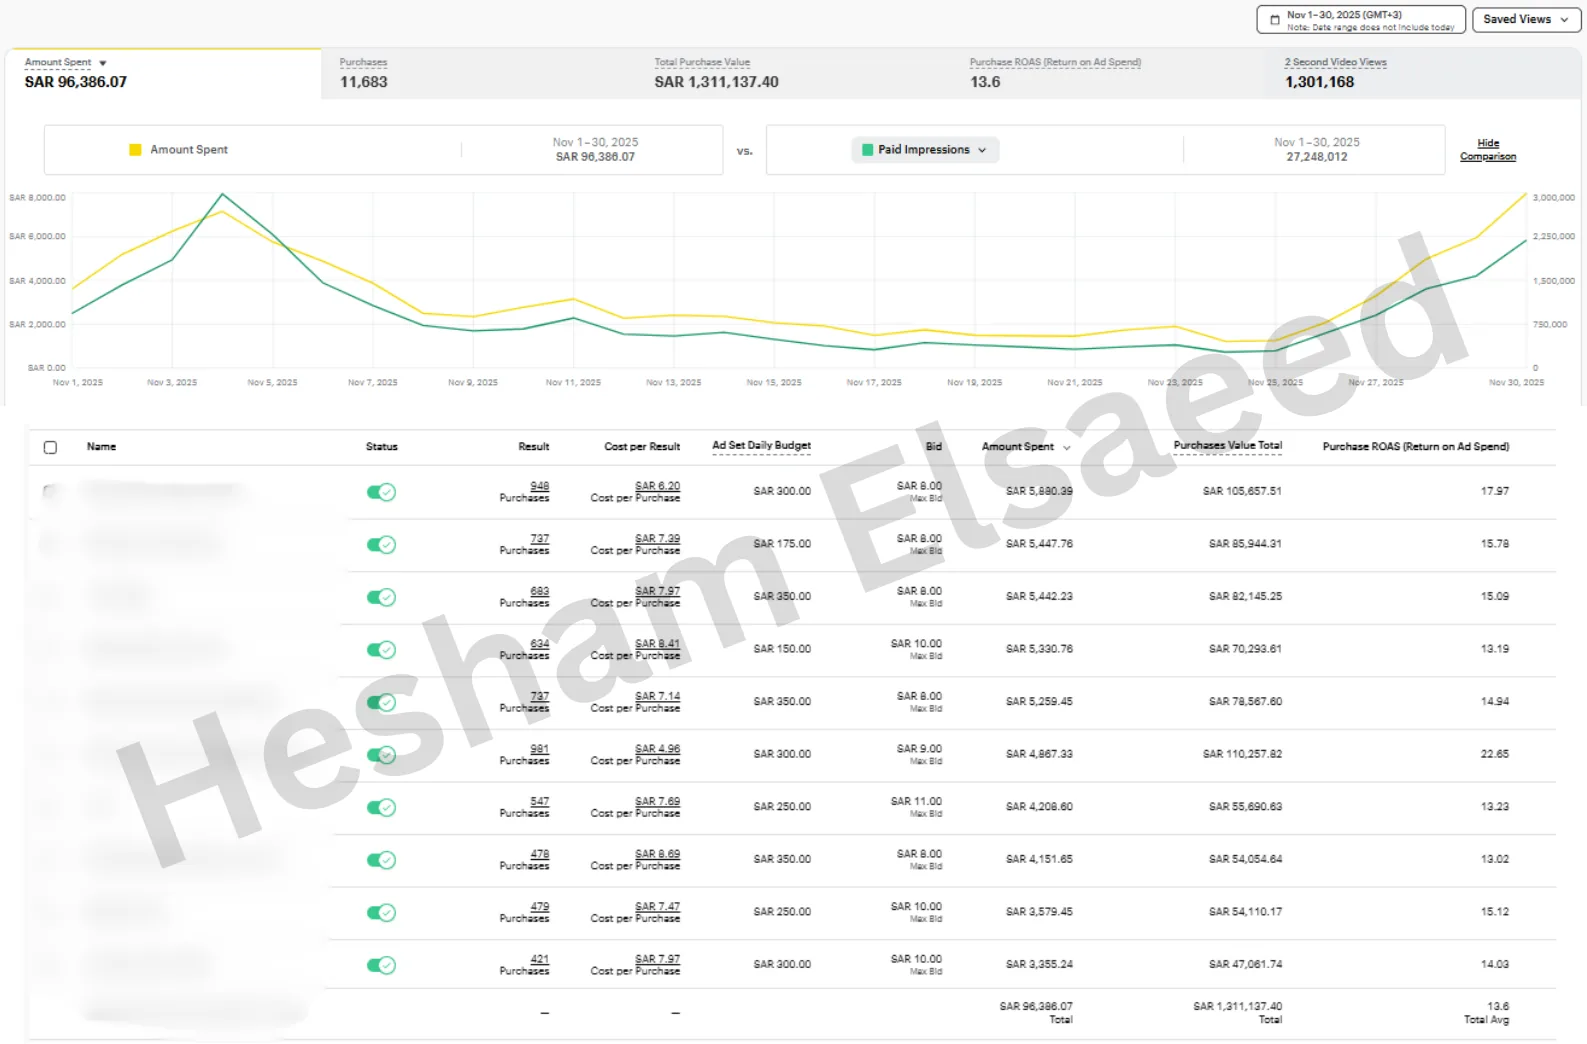Click the SAR 4.96 cost per result
The image size is (1587, 1044).
point(657,749)
